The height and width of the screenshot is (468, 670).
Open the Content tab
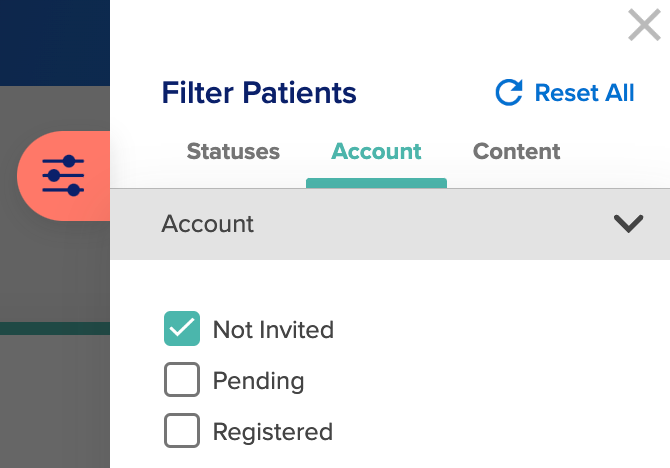(517, 151)
